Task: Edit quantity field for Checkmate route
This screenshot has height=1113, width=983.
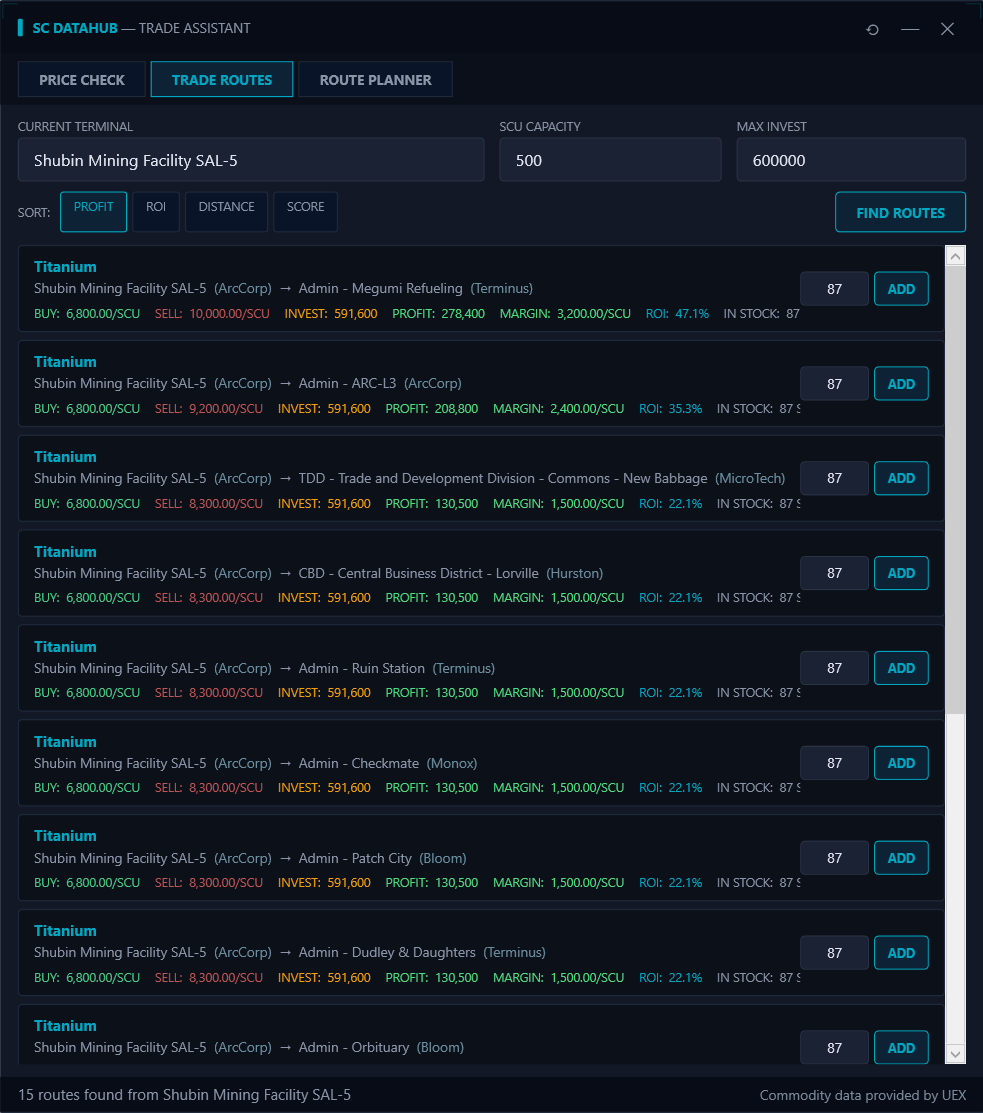Action: click(835, 763)
